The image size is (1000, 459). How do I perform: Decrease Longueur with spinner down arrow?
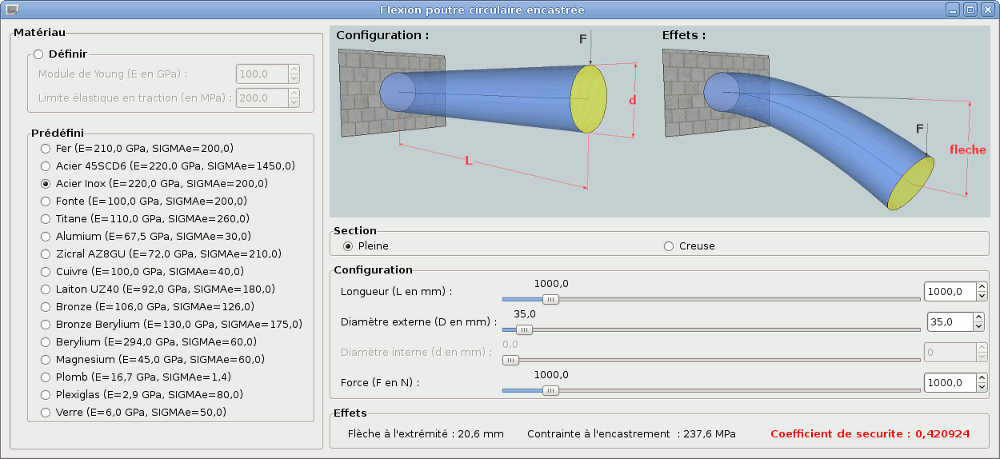tap(982, 296)
